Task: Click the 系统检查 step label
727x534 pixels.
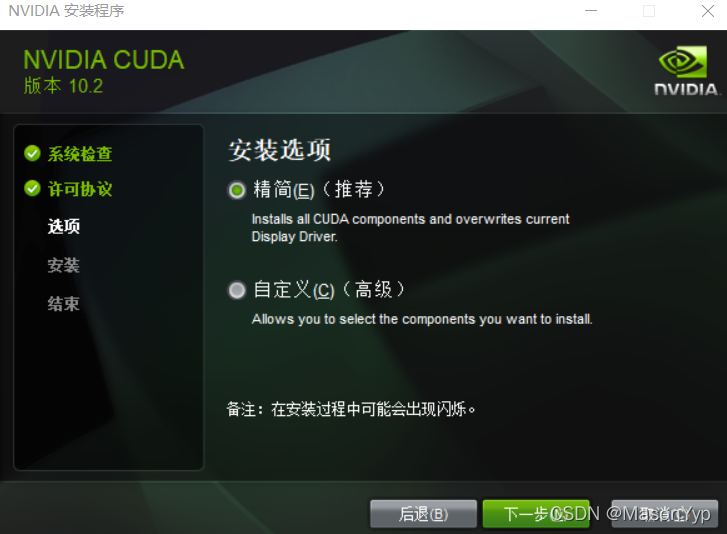Action: click(x=80, y=154)
